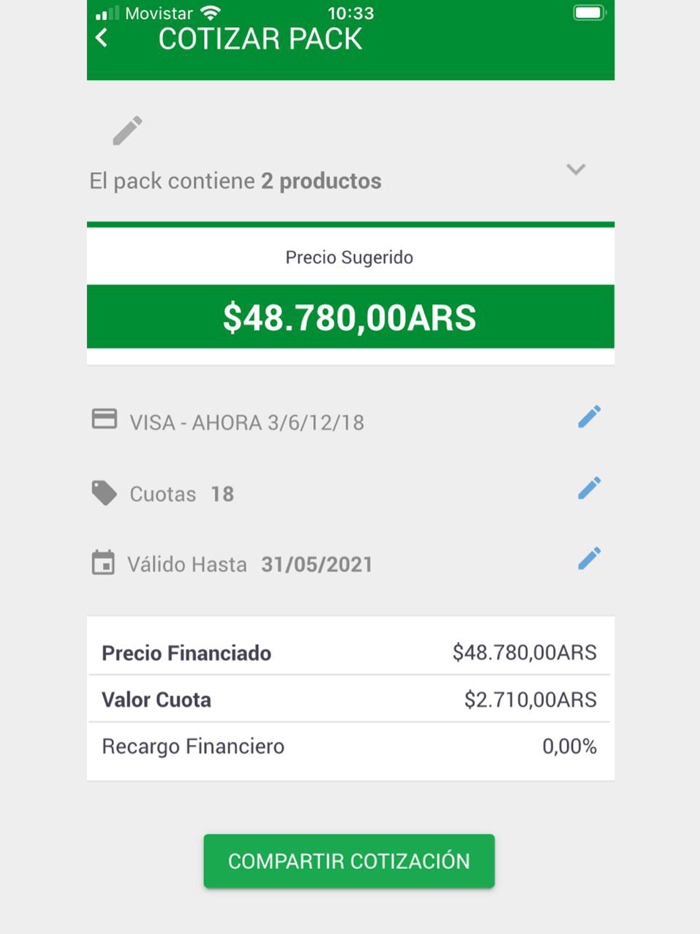Tap the green $48.780,00ARS price banner

tap(349, 317)
